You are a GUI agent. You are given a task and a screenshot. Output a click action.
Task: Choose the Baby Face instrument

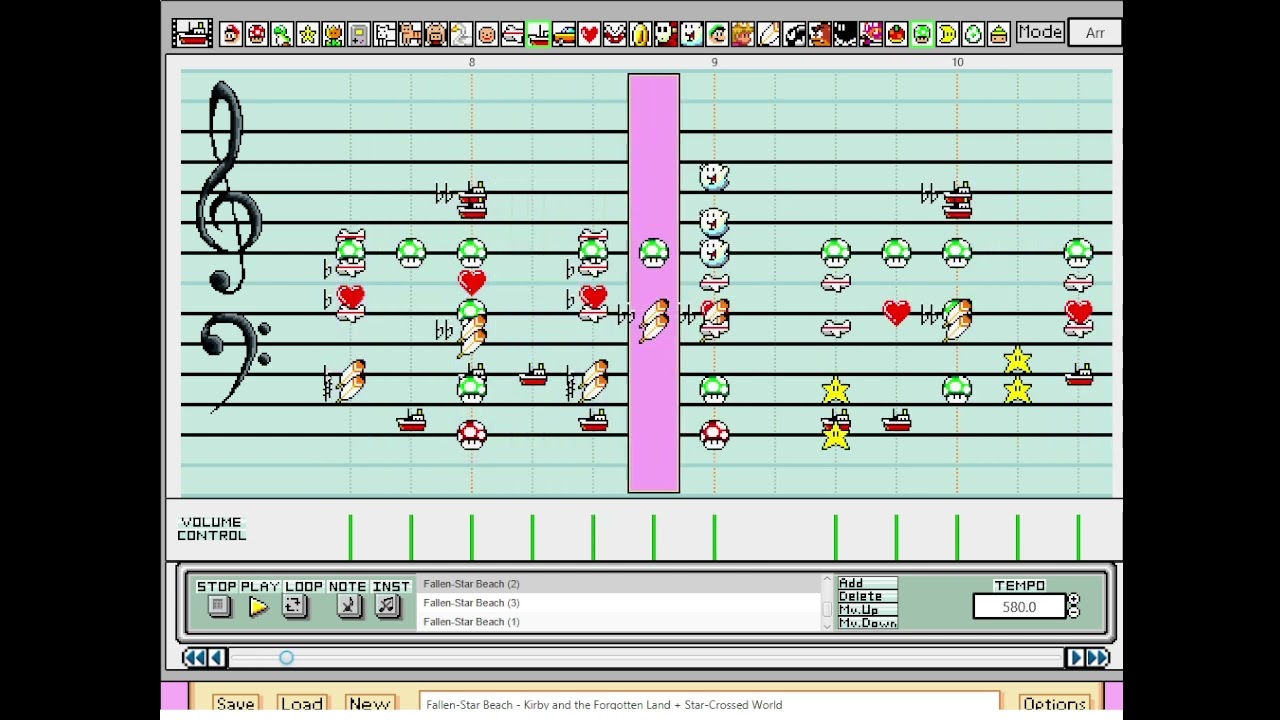[x=487, y=34]
